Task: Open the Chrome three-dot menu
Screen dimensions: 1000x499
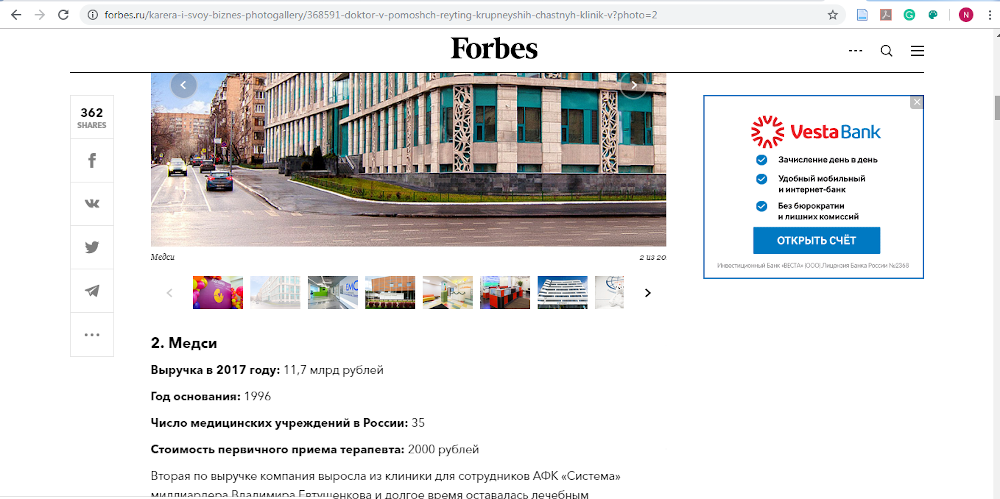Action: click(x=989, y=15)
